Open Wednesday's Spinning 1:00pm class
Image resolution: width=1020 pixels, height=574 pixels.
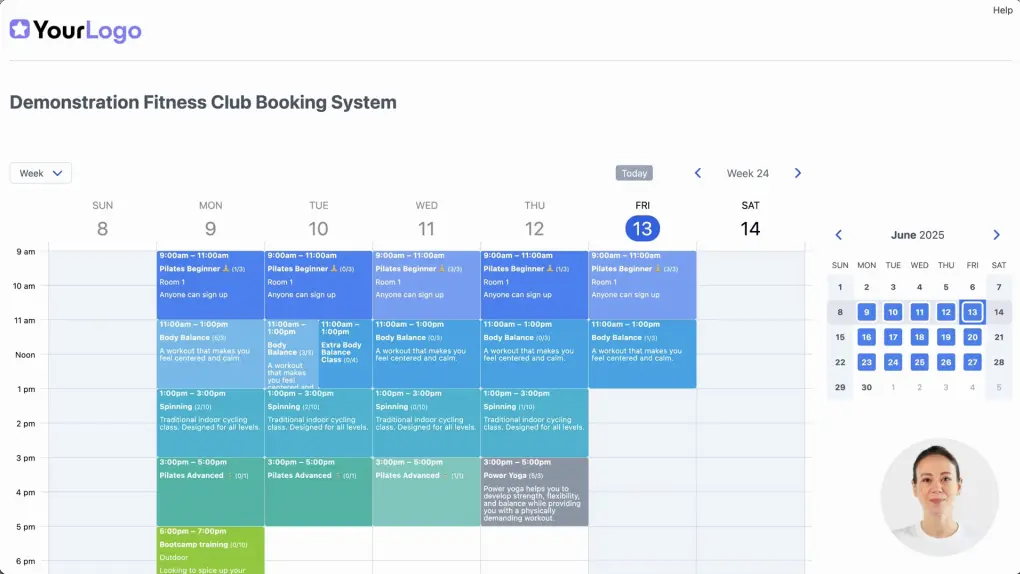click(x=426, y=422)
